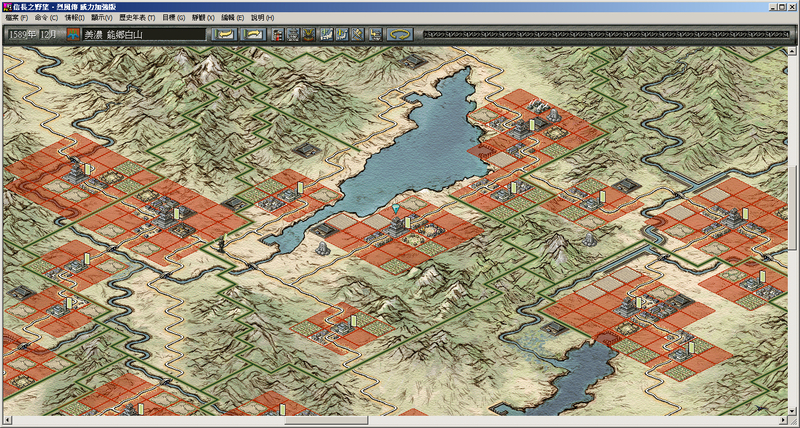Click the horizontal scrollbar's left arrow
This screenshot has width=800, height=428.
tap(6, 420)
